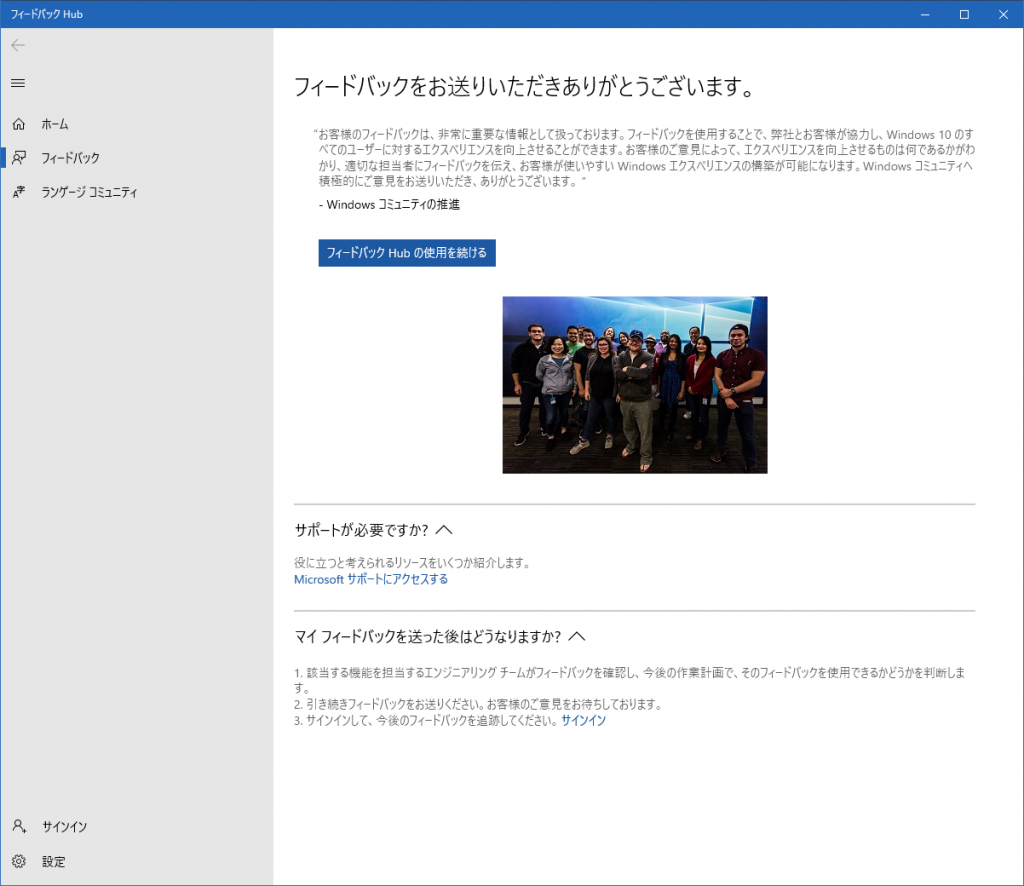Click the gear icon for 設定
1024x886 pixels.
(x=18, y=861)
